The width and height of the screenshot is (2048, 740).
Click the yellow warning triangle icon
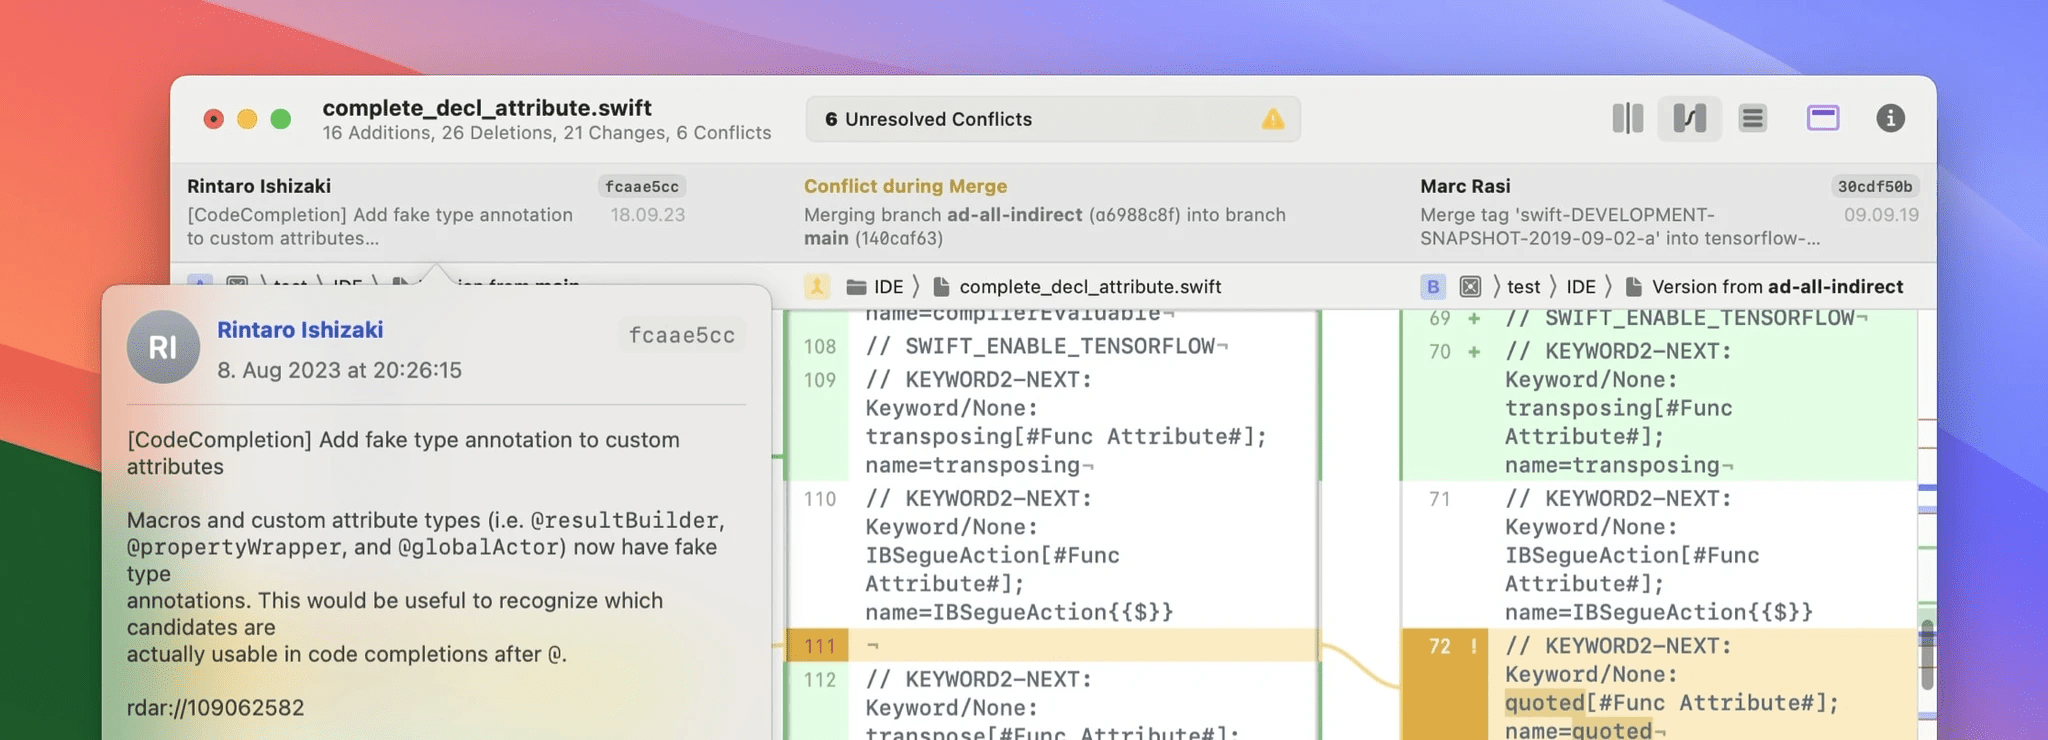click(1272, 120)
